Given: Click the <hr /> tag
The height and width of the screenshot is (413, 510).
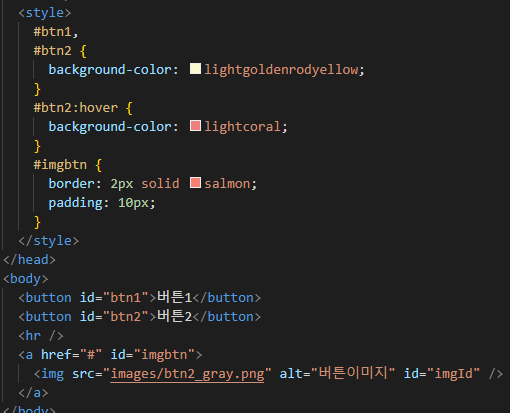Looking at the screenshot, I should click(x=41, y=336).
